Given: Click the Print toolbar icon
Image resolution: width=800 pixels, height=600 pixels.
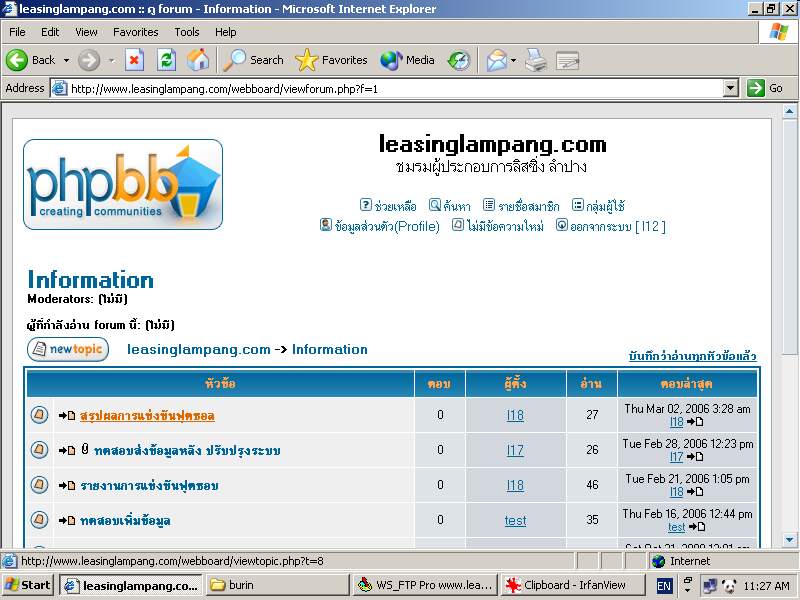Looking at the screenshot, I should (x=537, y=60).
